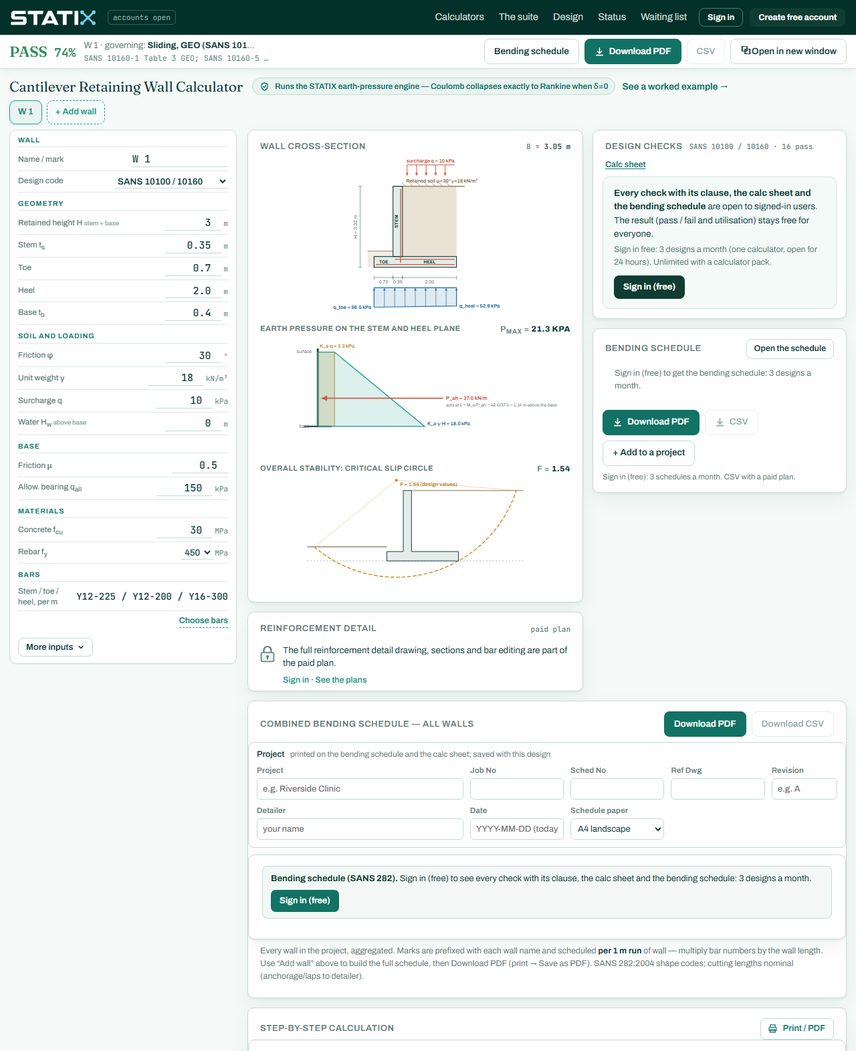Follow the See a worked example link
This screenshot has width=856, height=1051.
point(674,86)
